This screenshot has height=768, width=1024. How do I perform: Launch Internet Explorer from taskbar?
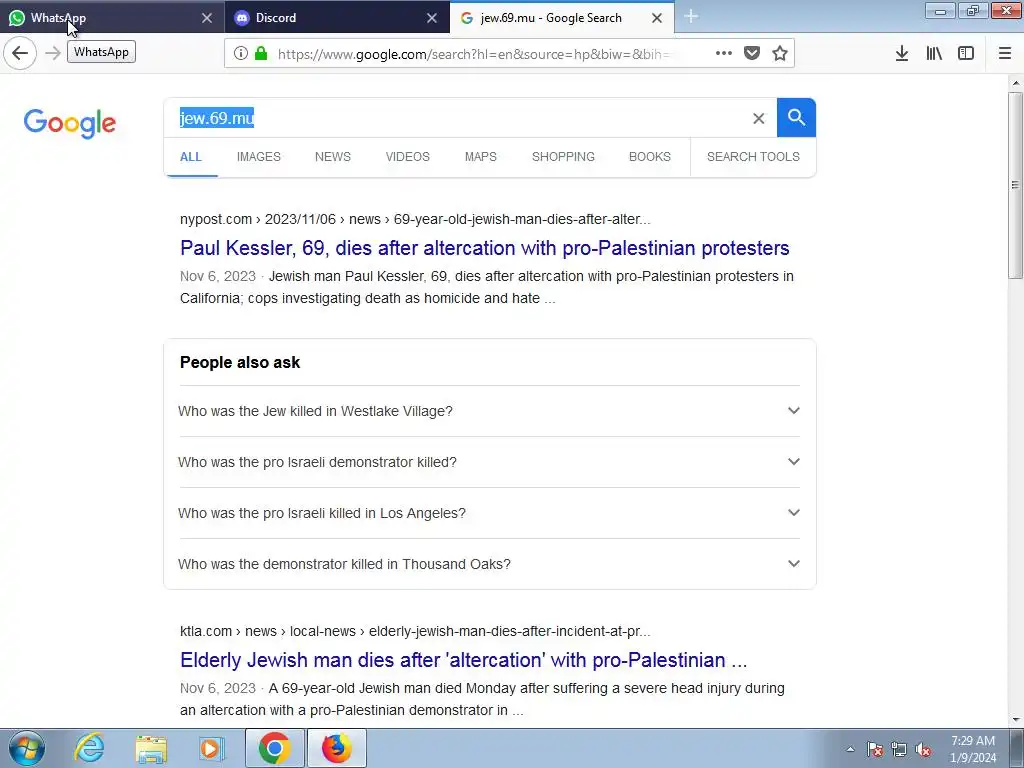click(x=89, y=748)
